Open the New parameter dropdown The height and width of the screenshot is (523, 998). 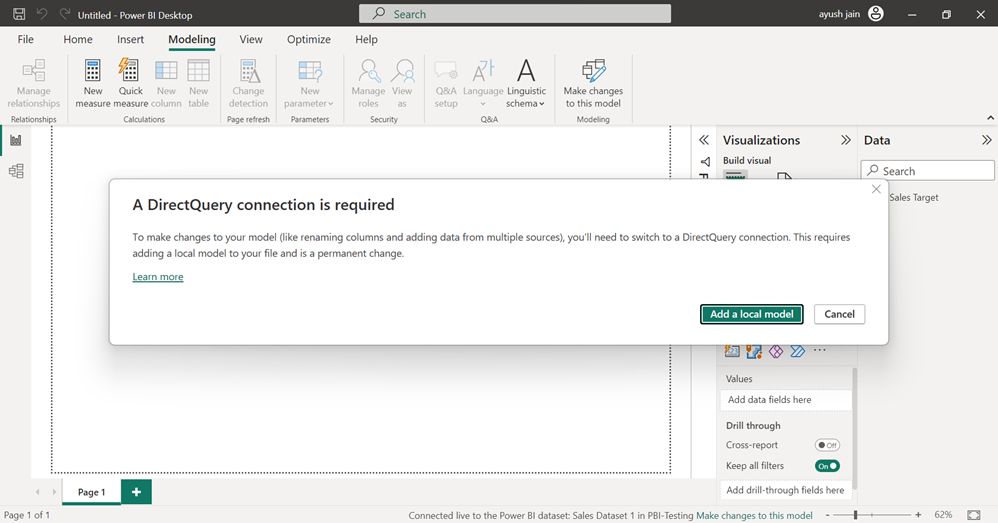click(309, 84)
